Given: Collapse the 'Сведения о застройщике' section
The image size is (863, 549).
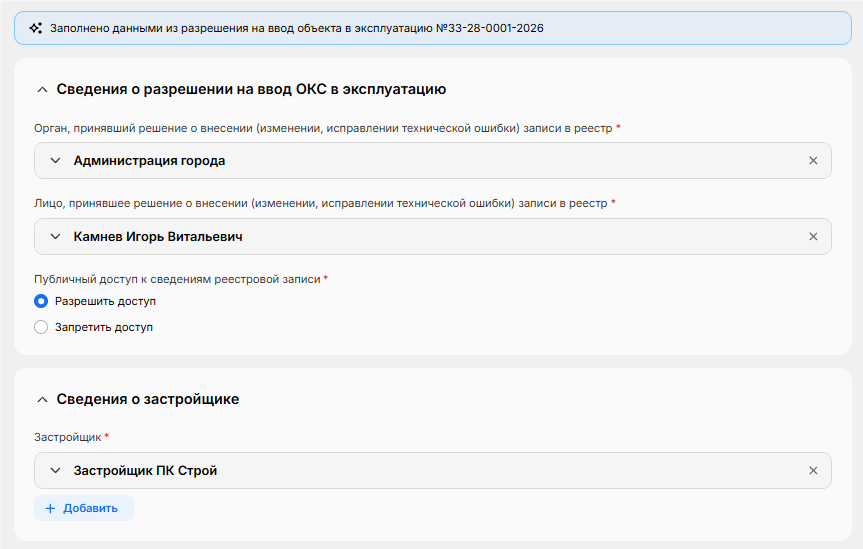Looking at the screenshot, I should click(42, 400).
